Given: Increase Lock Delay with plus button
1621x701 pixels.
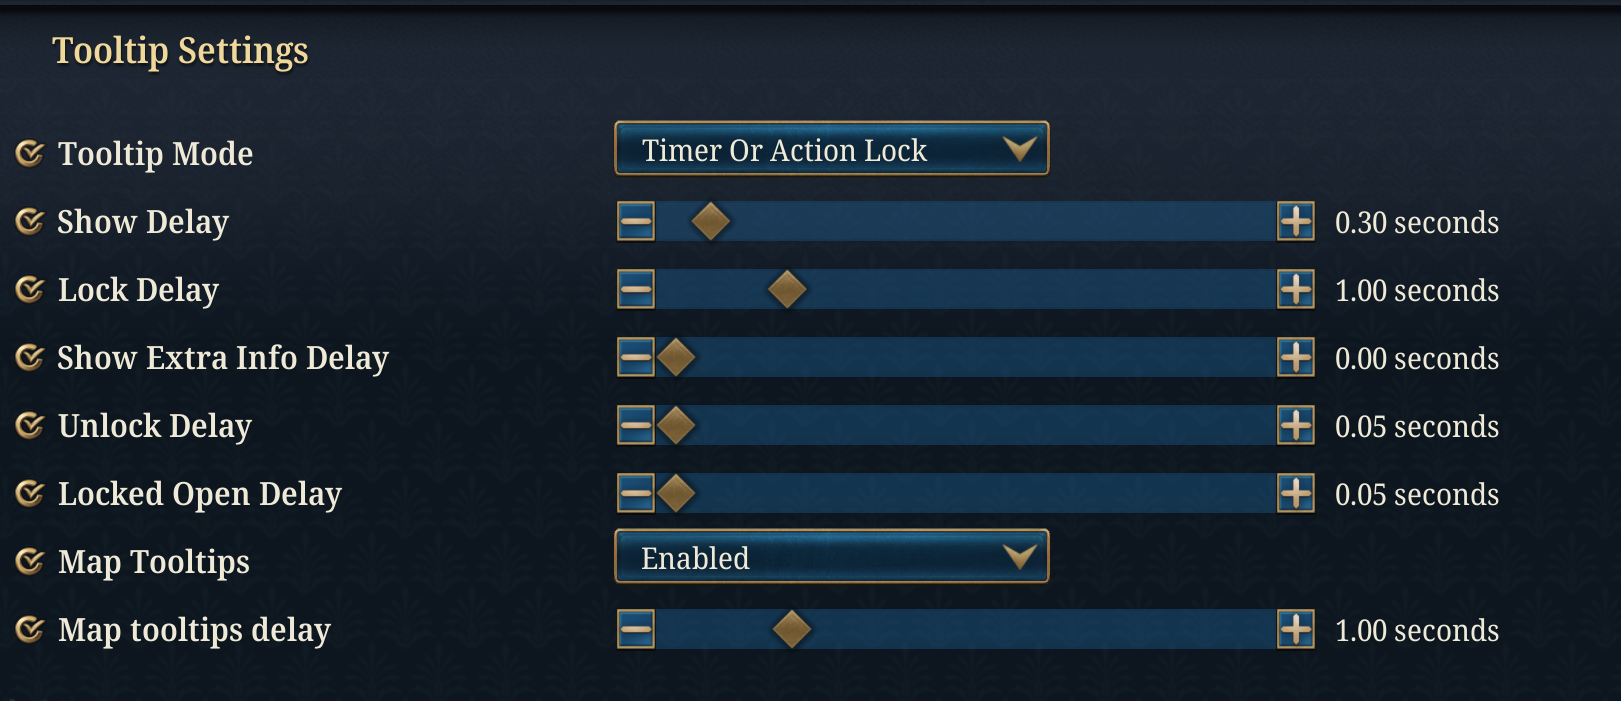Looking at the screenshot, I should click(x=1296, y=289).
